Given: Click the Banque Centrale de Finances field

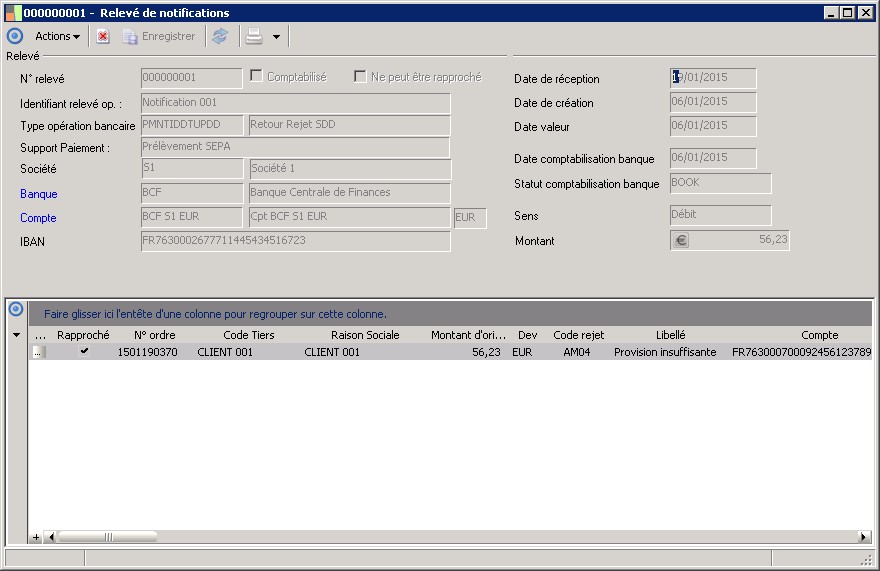Looking at the screenshot, I should (349, 193).
